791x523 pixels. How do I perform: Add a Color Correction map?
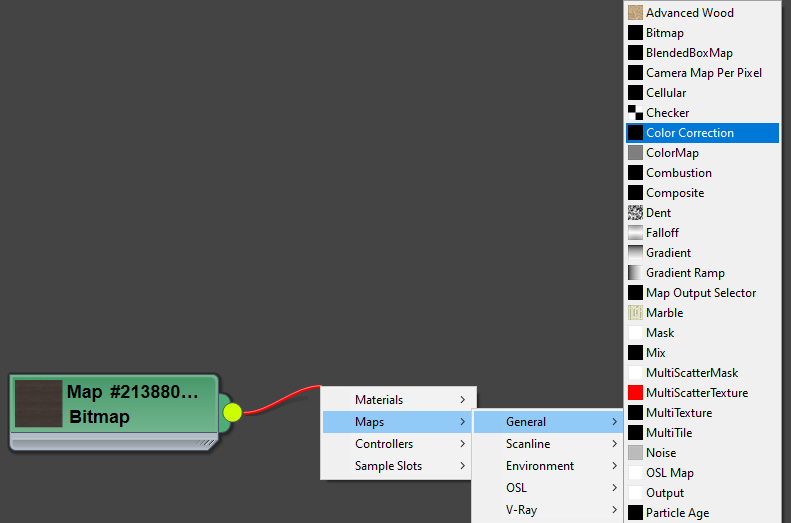702,133
